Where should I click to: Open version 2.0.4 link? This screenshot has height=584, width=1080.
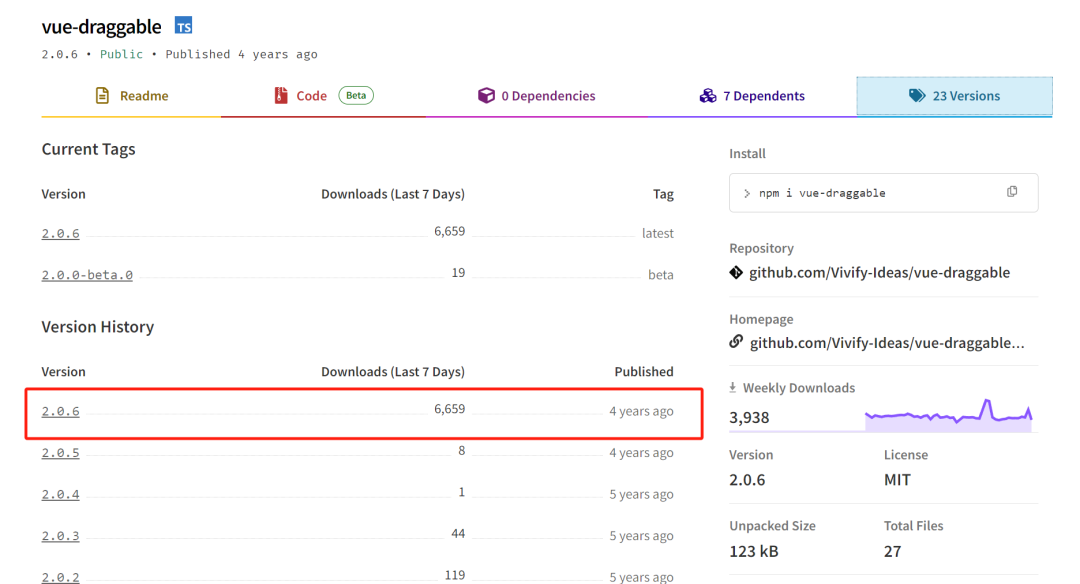point(60,495)
